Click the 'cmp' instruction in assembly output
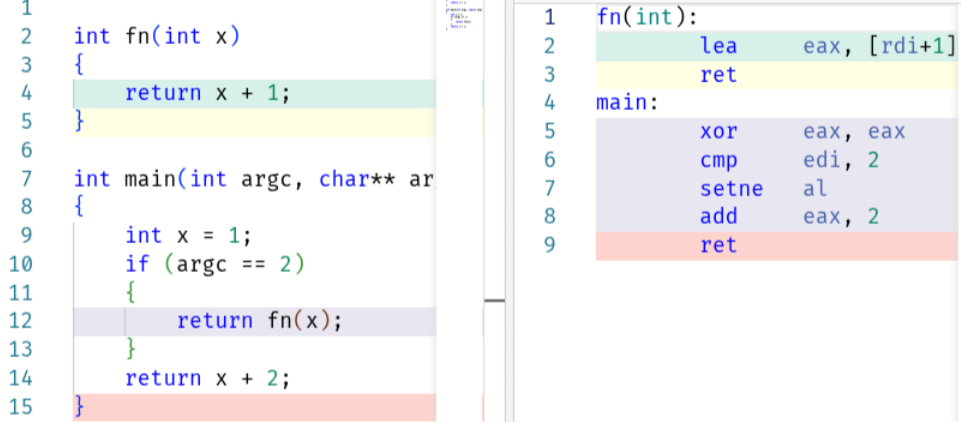This screenshot has width=961, height=422. pos(718,160)
